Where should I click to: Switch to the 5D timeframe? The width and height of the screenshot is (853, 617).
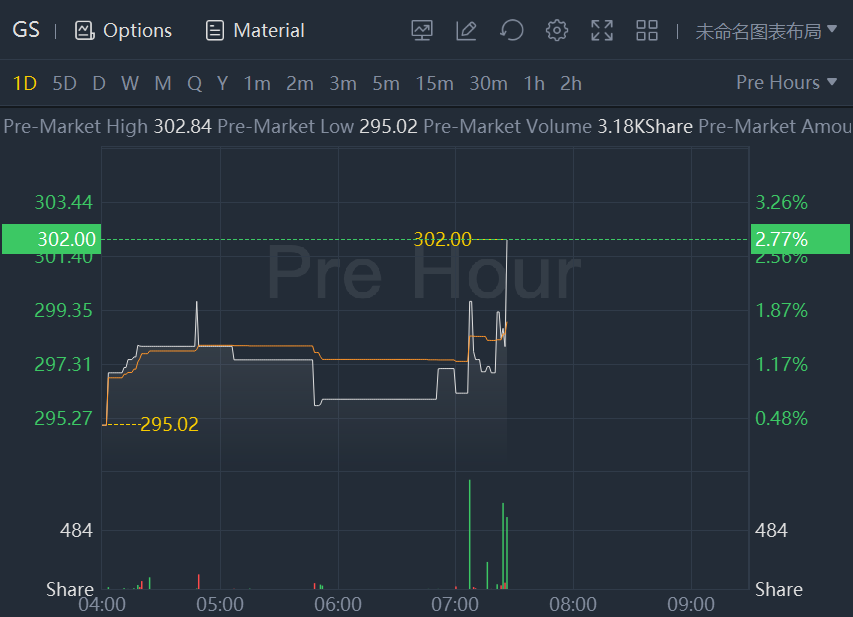[x=64, y=83]
